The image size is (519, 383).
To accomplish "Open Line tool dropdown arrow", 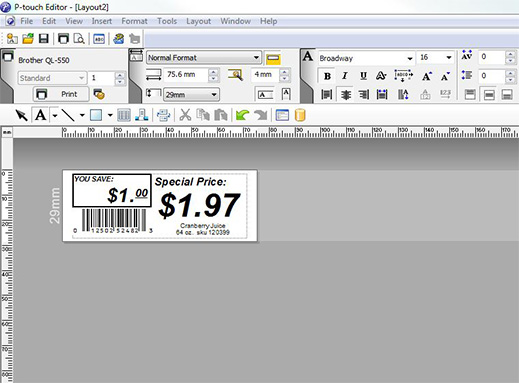I will pos(82,116).
